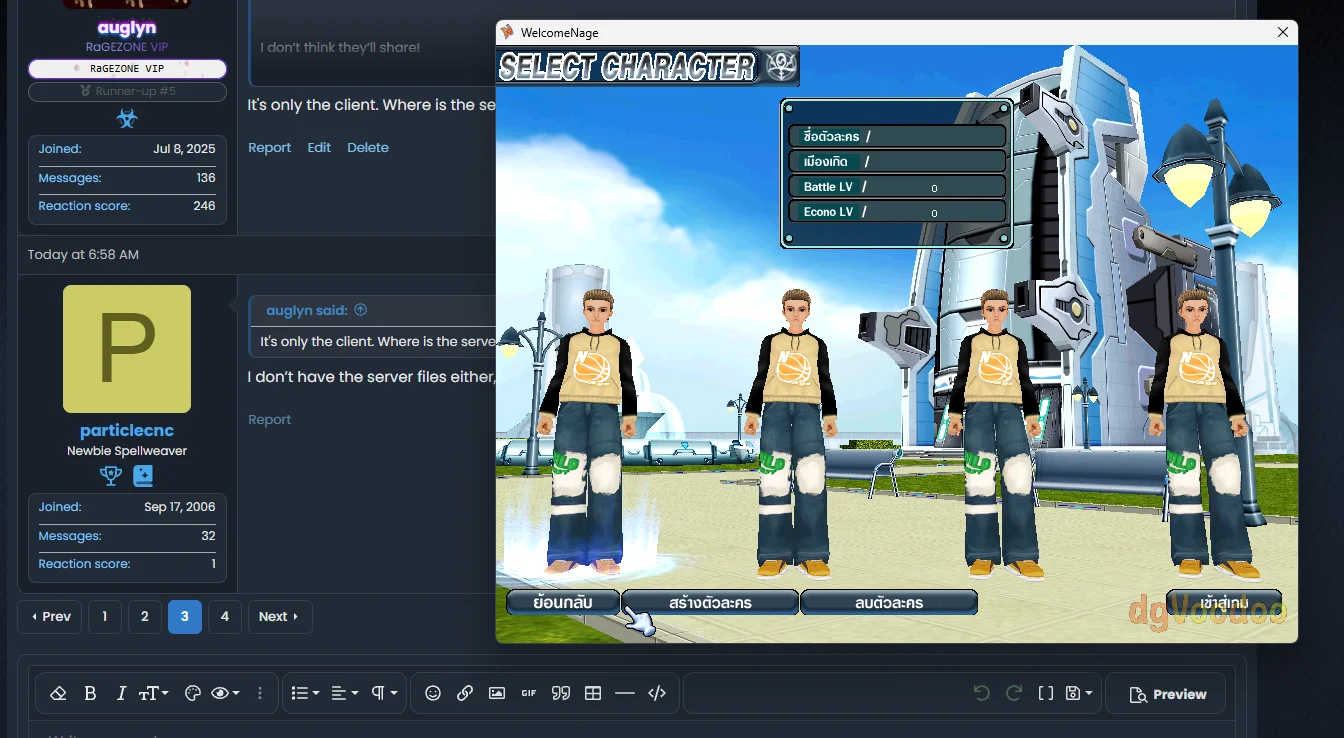Insert a horizontal line
The height and width of the screenshot is (738, 1344).
(625, 693)
